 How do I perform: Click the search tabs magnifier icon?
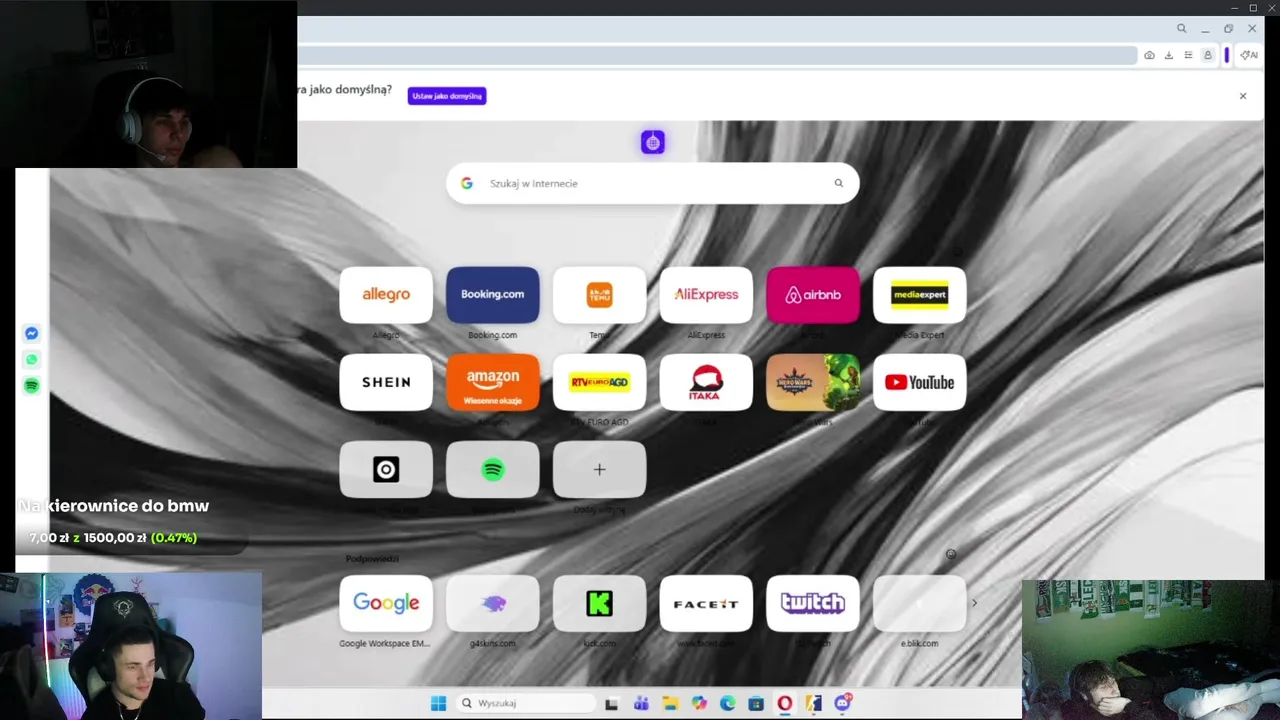pyautogui.click(x=1181, y=29)
